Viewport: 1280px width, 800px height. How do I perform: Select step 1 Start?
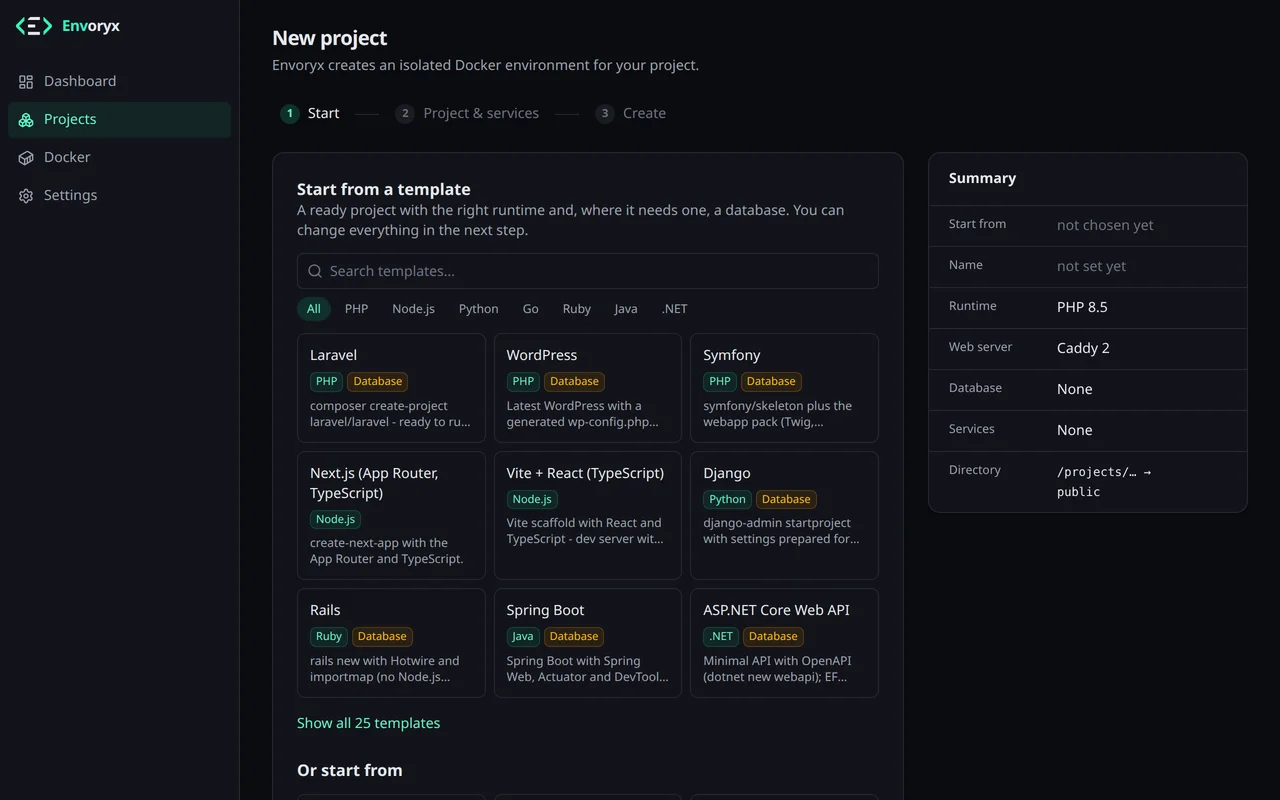(x=310, y=113)
